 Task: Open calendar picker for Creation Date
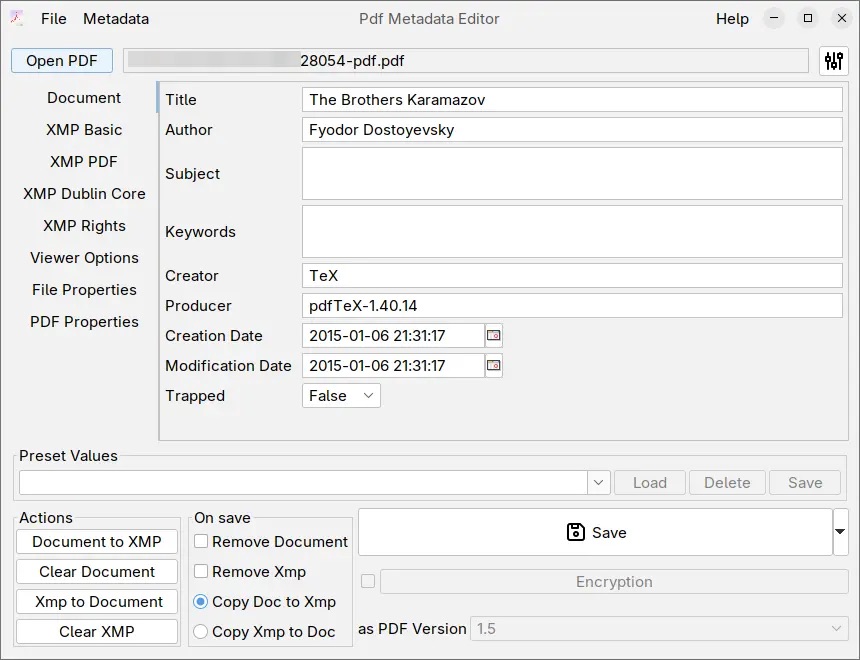coord(493,335)
